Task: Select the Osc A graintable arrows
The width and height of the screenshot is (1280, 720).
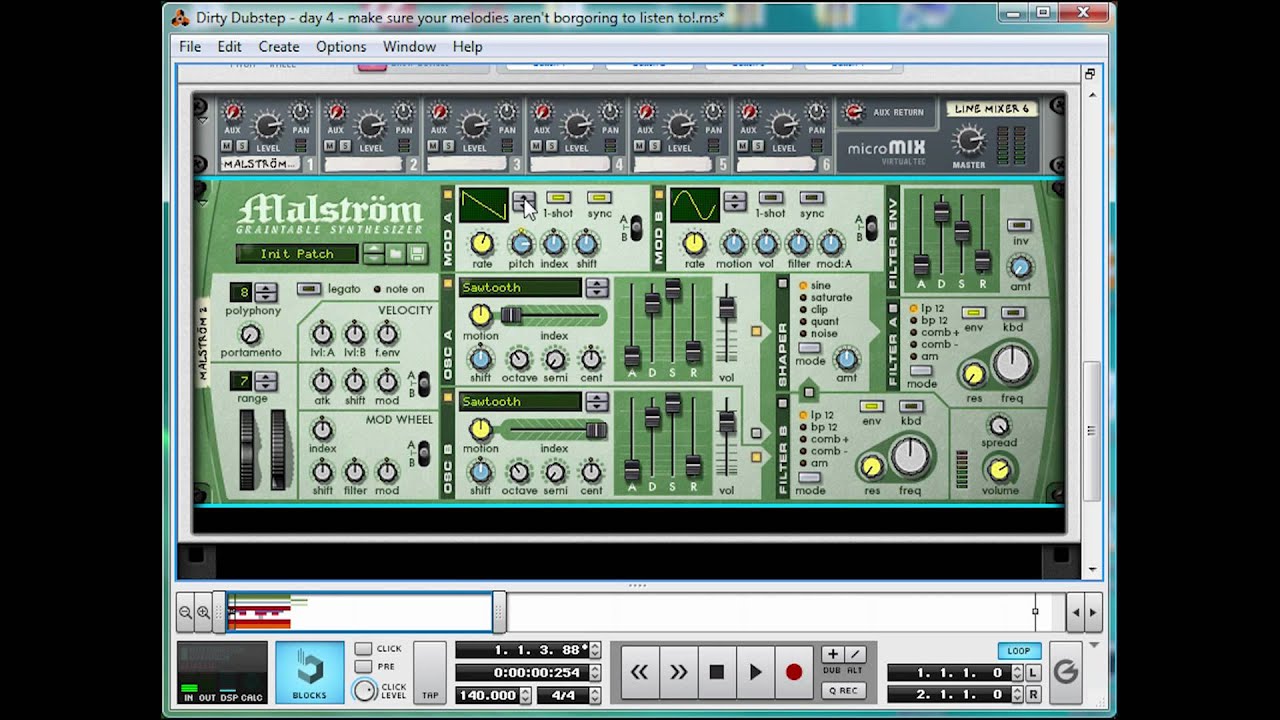Action: (x=597, y=288)
